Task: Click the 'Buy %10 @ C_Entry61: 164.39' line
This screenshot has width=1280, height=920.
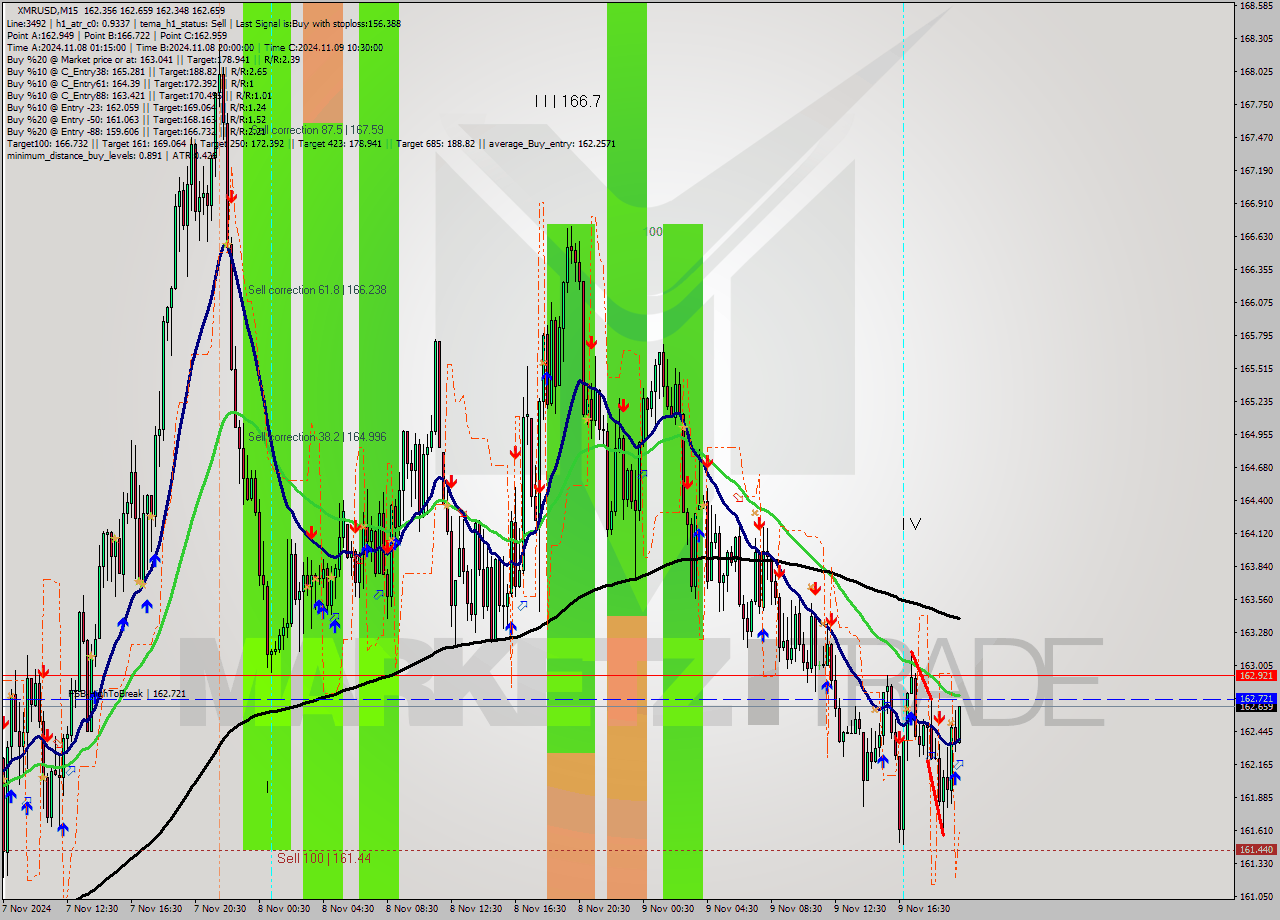Action: point(129,83)
